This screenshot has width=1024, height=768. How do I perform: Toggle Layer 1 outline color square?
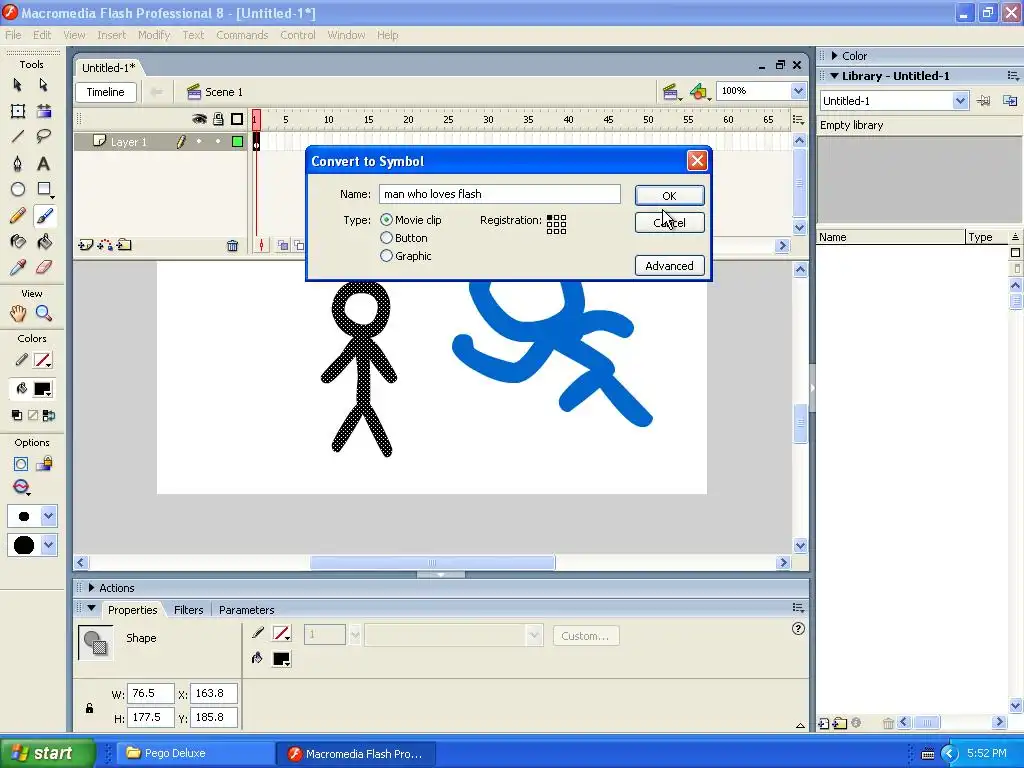tap(237, 142)
